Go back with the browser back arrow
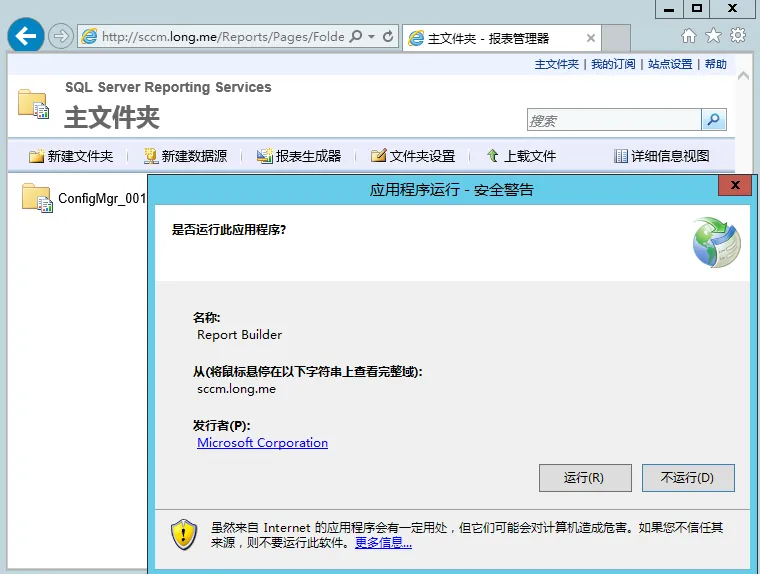 (26, 35)
